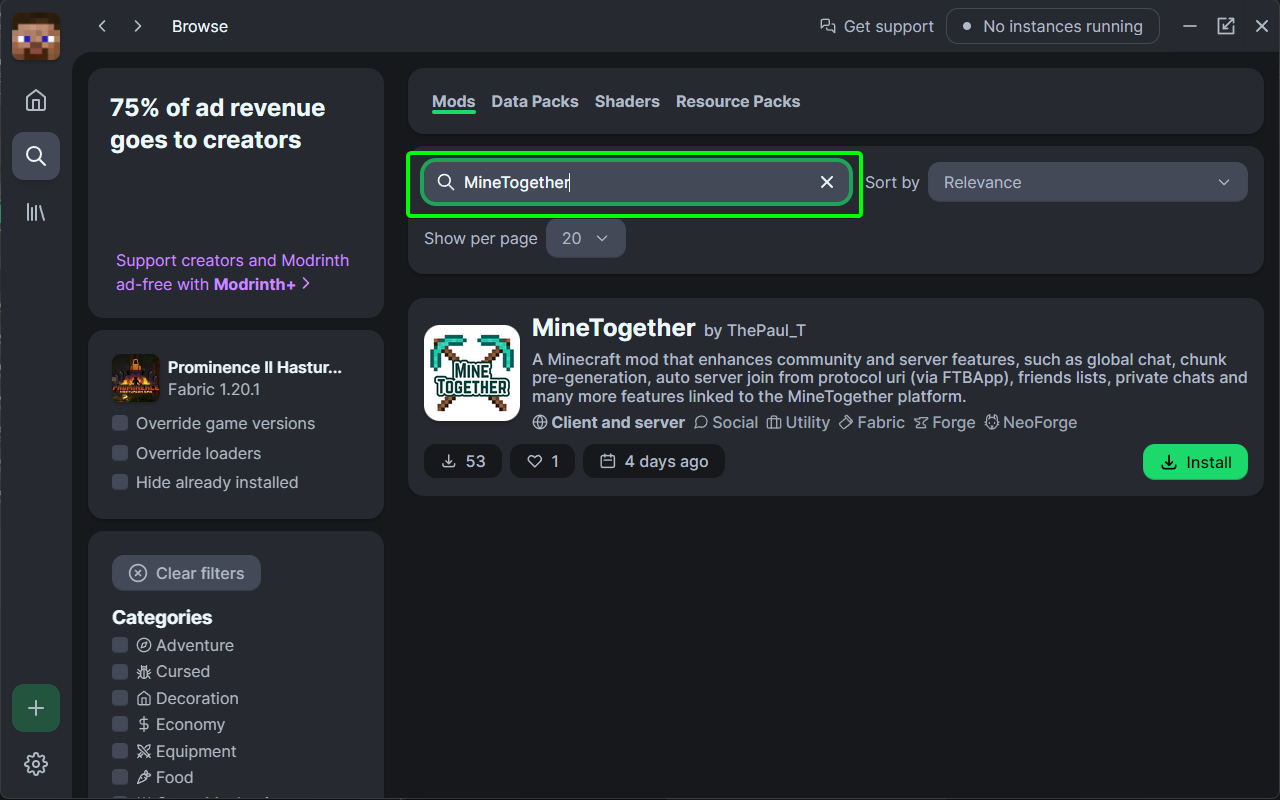
Task: Go back with the left arrow
Action: coord(102,26)
